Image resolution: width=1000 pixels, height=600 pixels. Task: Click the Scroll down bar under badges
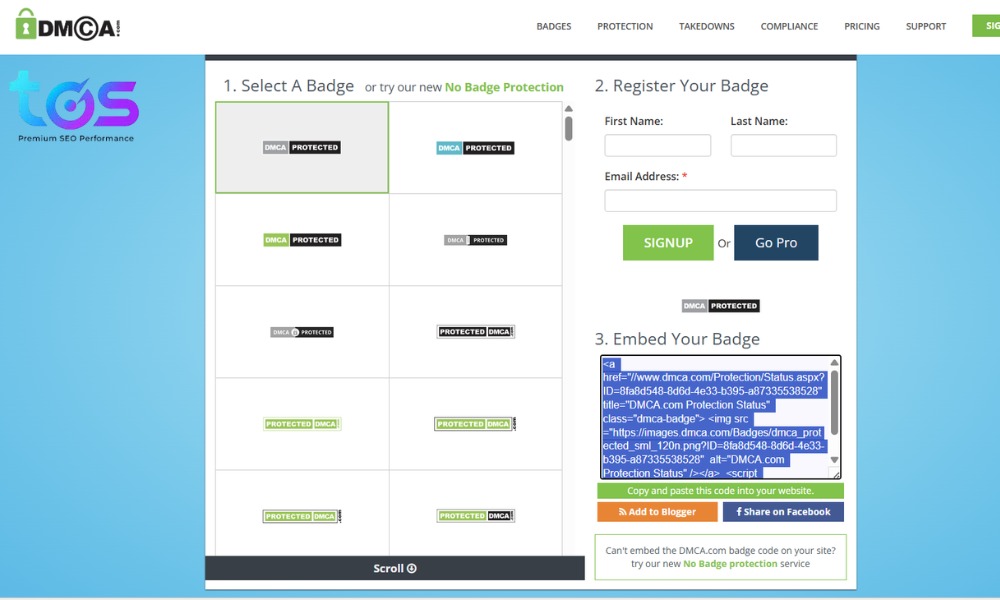point(395,568)
